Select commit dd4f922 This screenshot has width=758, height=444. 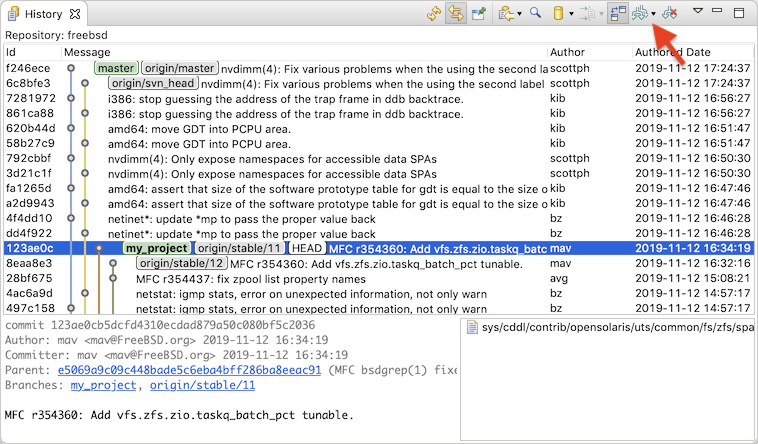click(378, 233)
